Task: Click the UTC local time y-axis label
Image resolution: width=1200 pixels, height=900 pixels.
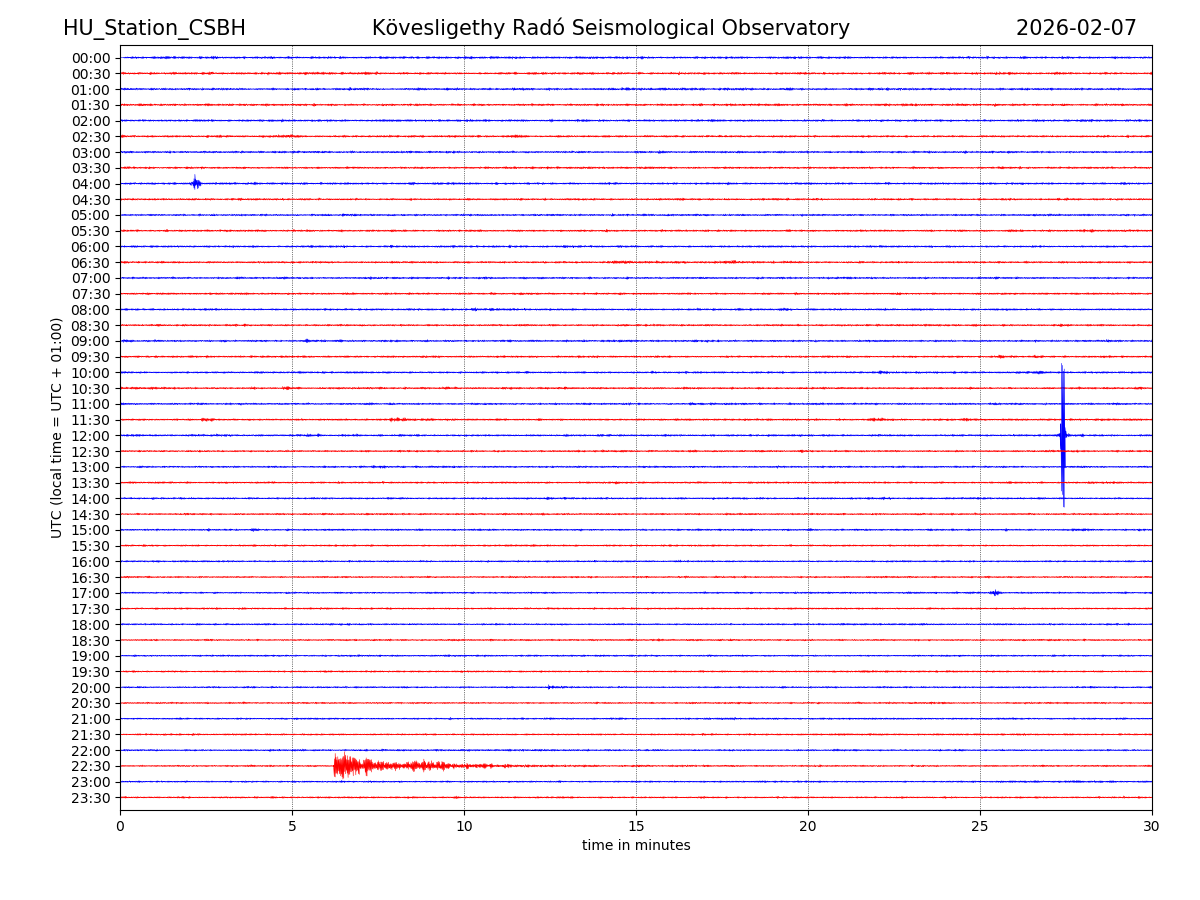Action: coord(57,427)
